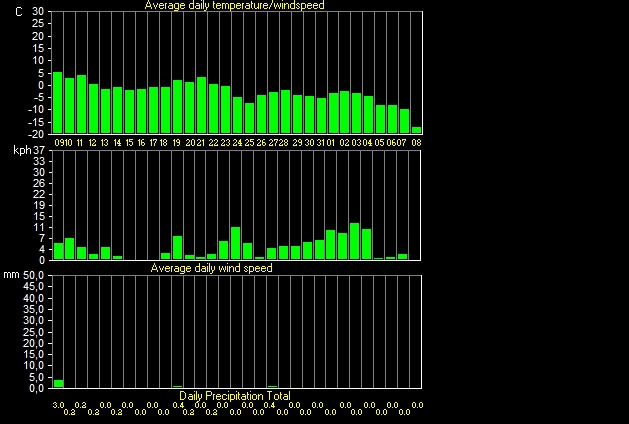This screenshot has height=424, width=629.
Task: Click the first wind speed bar on left
Action: (57, 250)
